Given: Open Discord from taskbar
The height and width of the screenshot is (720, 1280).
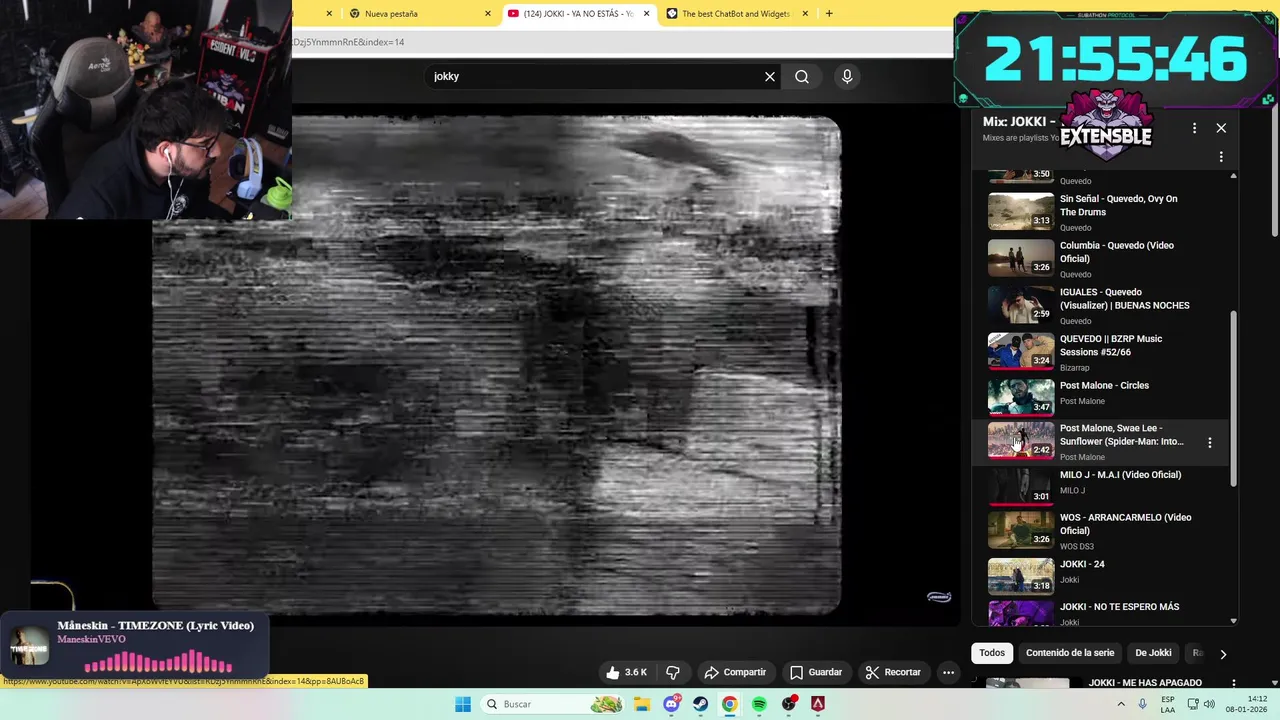Looking at the screenshot, I should (671, 704).
